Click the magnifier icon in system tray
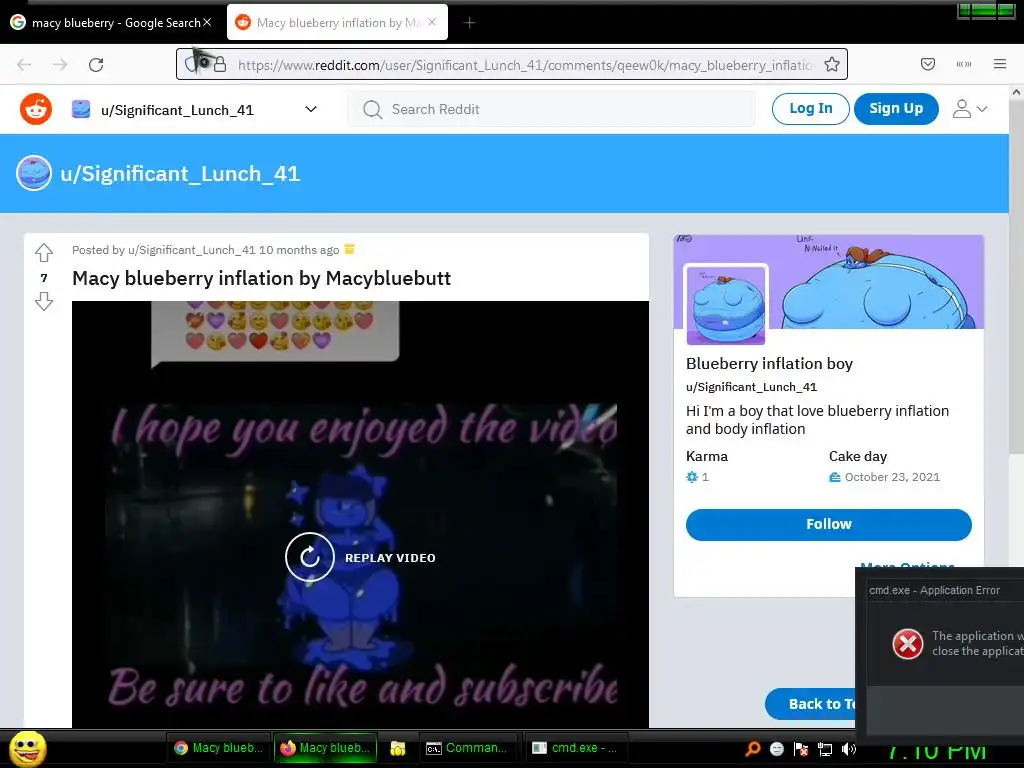 pyautogui.click(x=752, y=749)
